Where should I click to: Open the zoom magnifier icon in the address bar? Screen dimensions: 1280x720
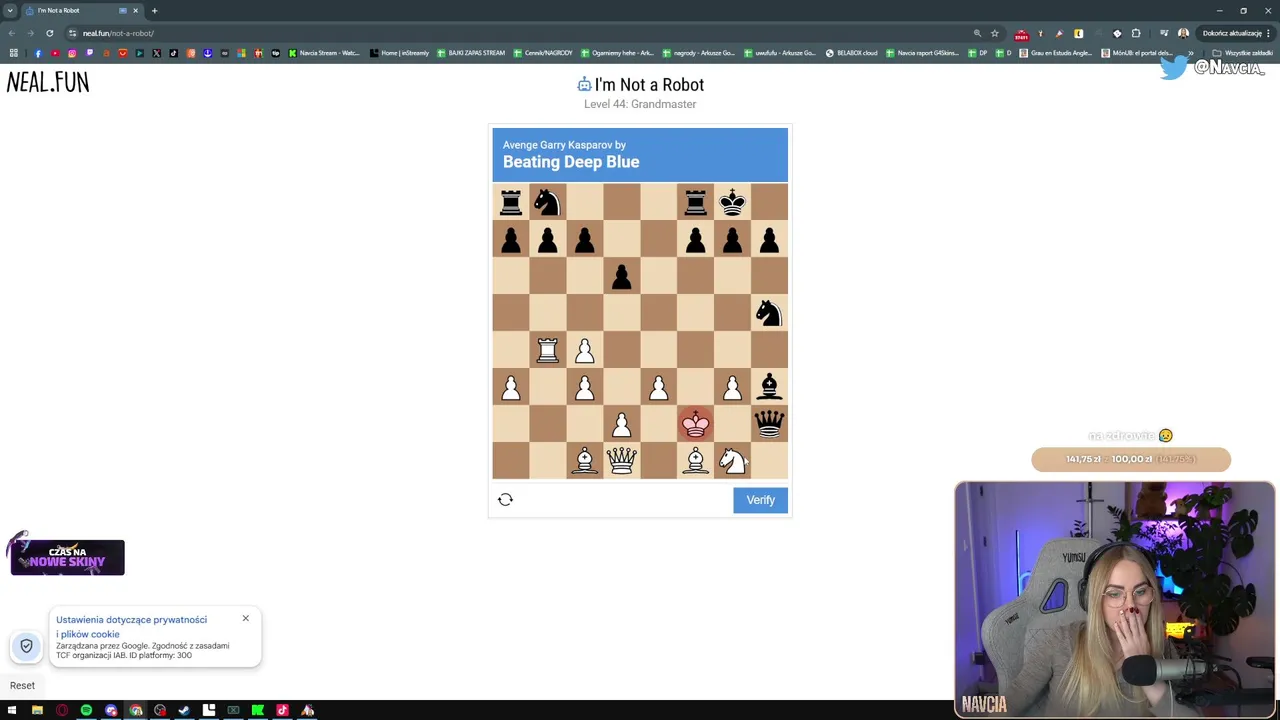point(977,33)
